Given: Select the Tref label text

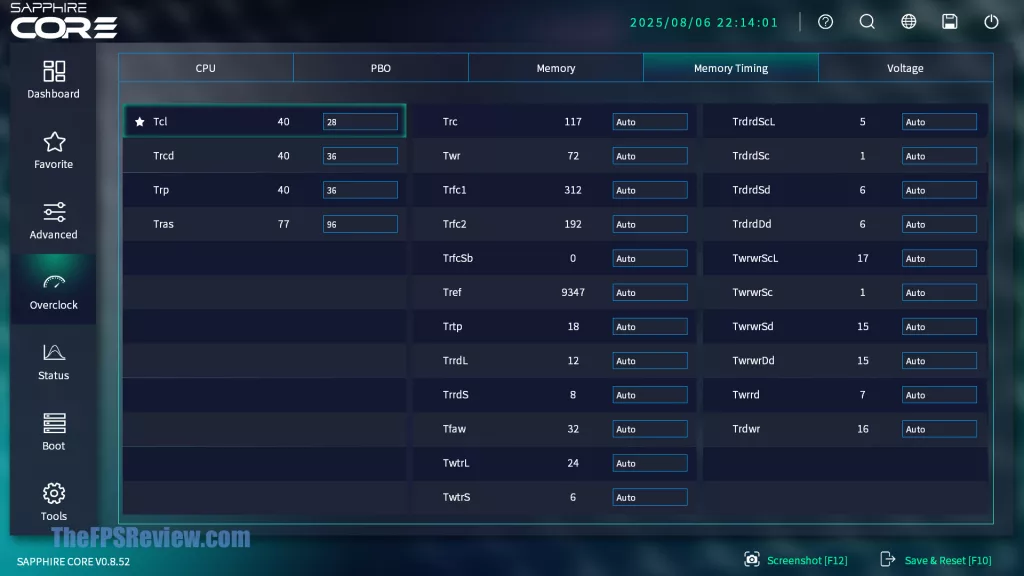Looking at the screenshot, I should 452,292.
